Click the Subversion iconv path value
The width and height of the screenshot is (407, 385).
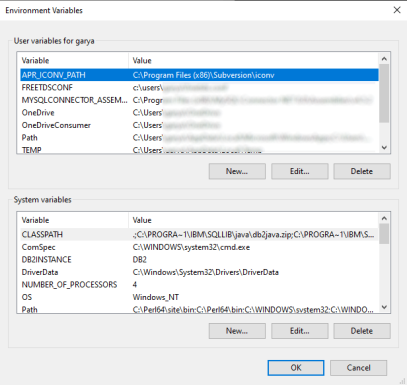coord(203,75)
